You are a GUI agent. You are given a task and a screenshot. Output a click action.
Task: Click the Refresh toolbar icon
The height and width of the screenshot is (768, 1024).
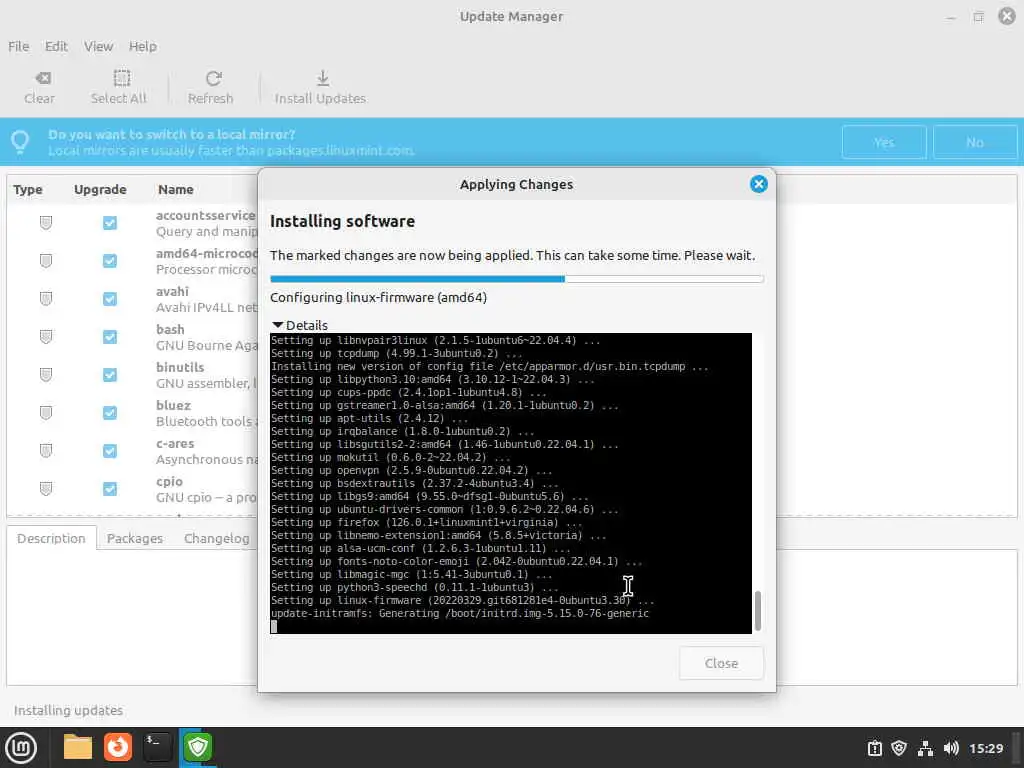(x=213, y=78)
